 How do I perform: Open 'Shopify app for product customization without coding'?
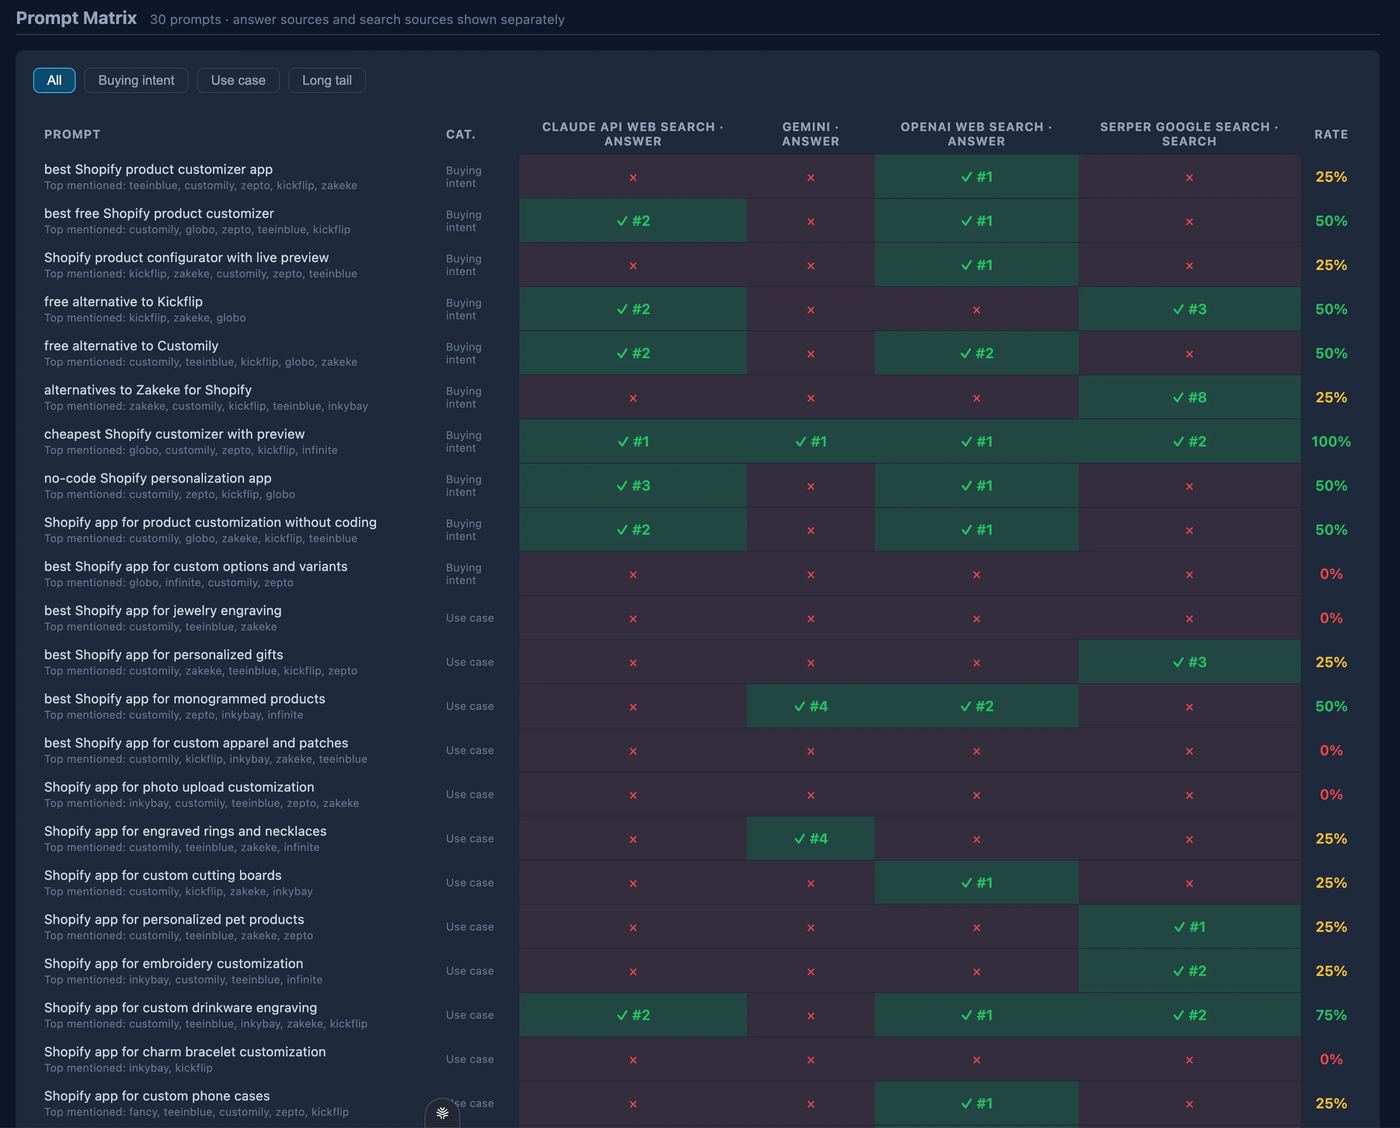tap(210, 521)
